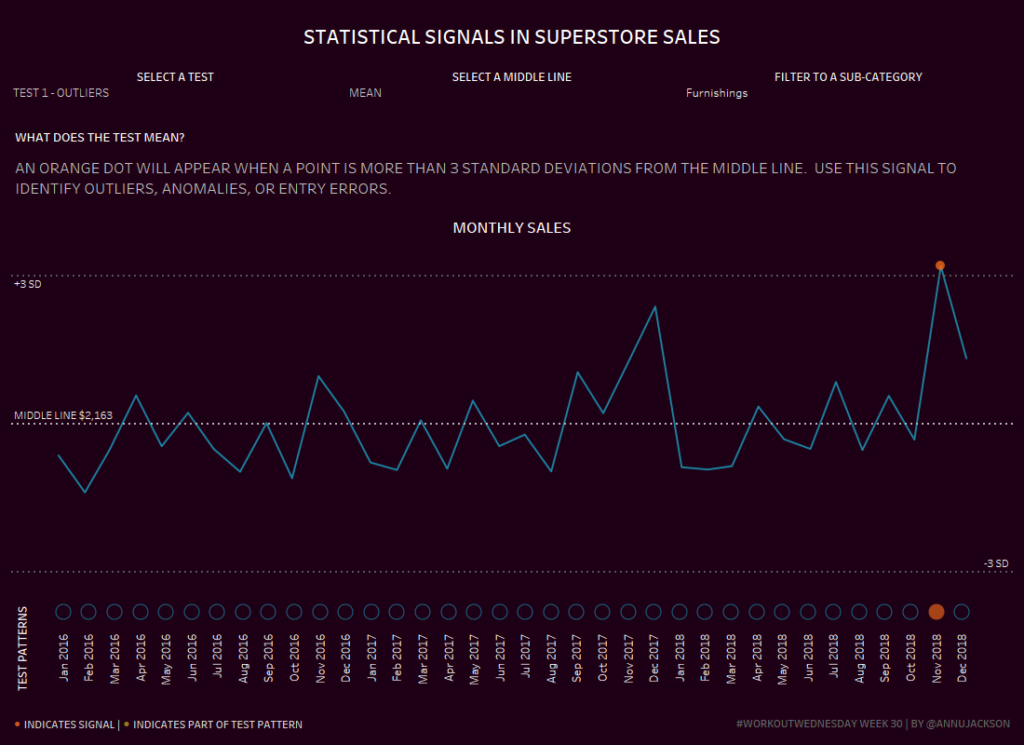Select the orange Nov 2018 test pattern circle
Image resolution: width=1024 pixels, height=745 pixels.
tap(936, 612)
